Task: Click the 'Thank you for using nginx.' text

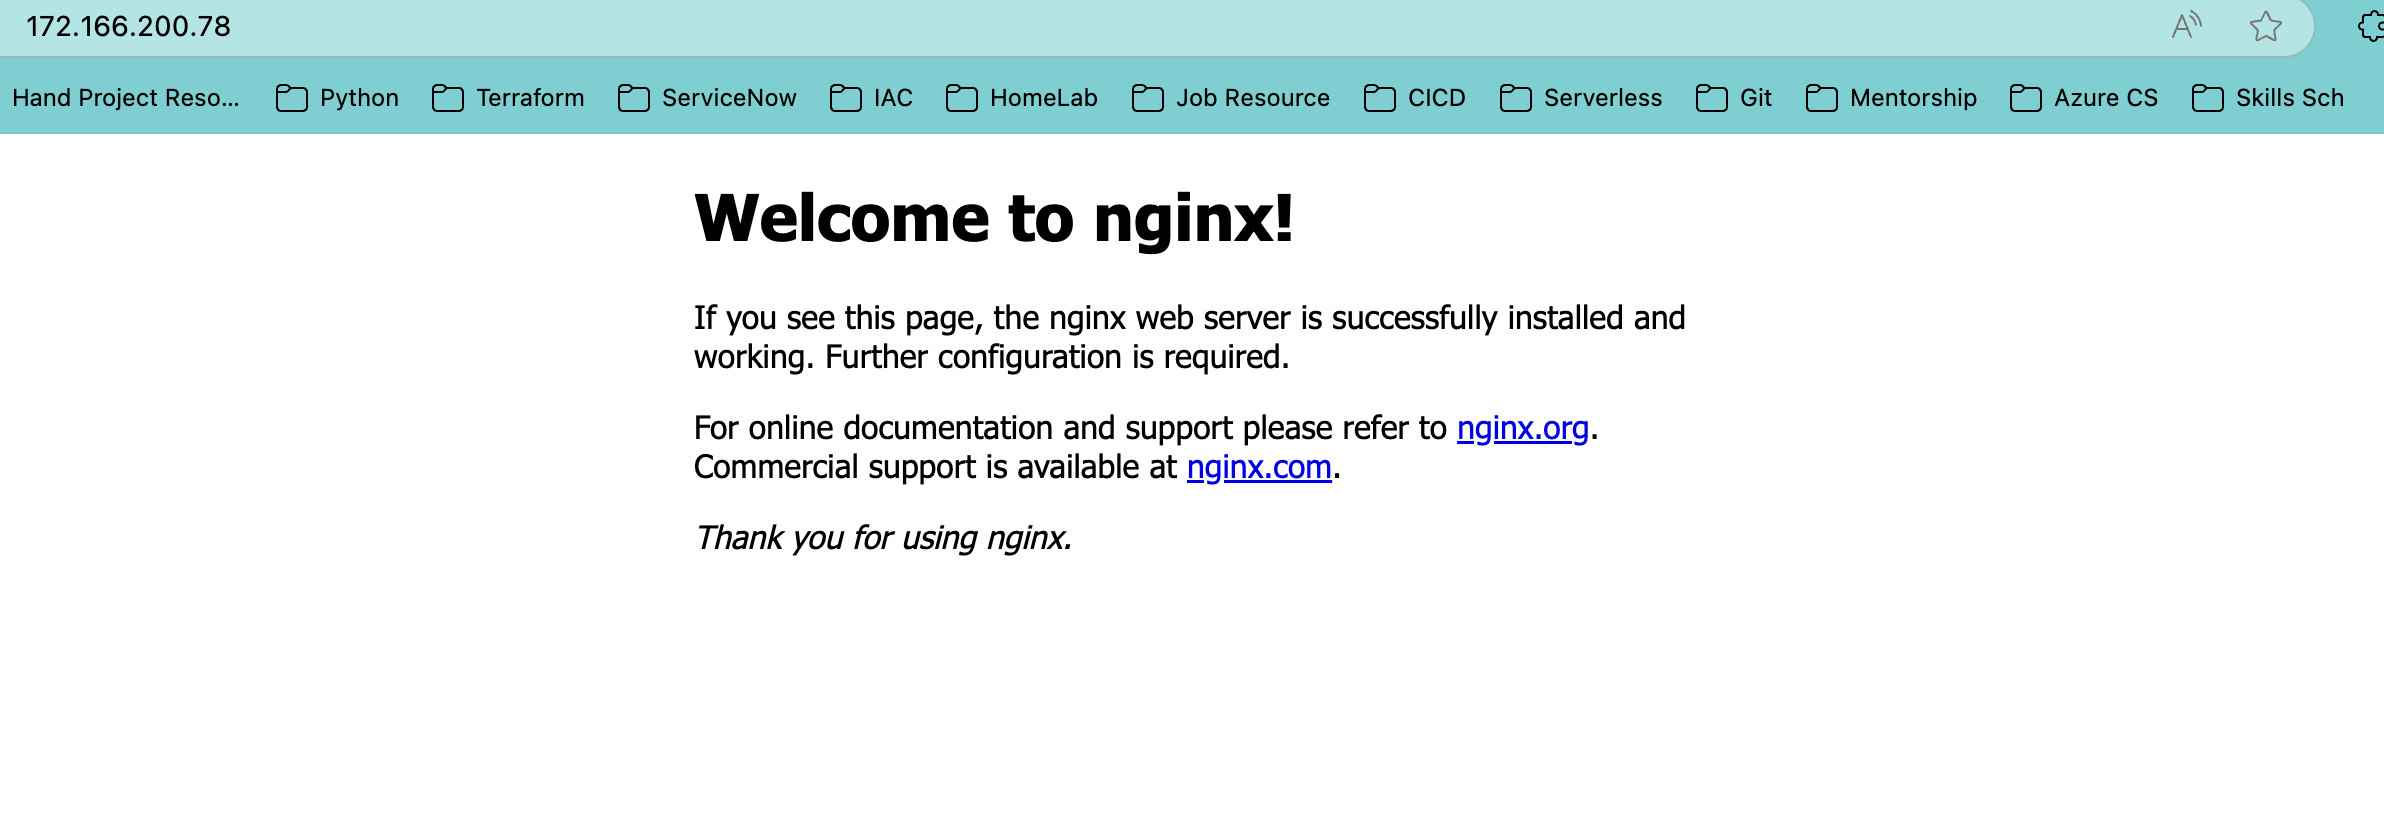Action: pos(883,538)
